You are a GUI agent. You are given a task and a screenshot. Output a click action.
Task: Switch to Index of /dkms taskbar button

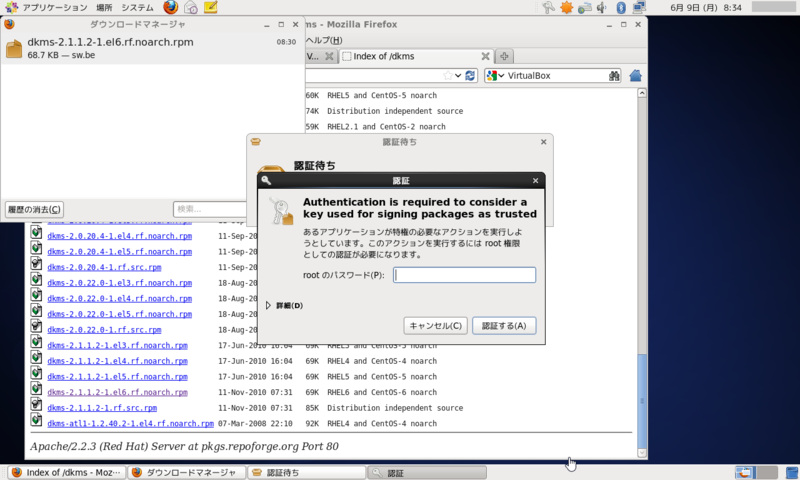[x=67, y=472]
